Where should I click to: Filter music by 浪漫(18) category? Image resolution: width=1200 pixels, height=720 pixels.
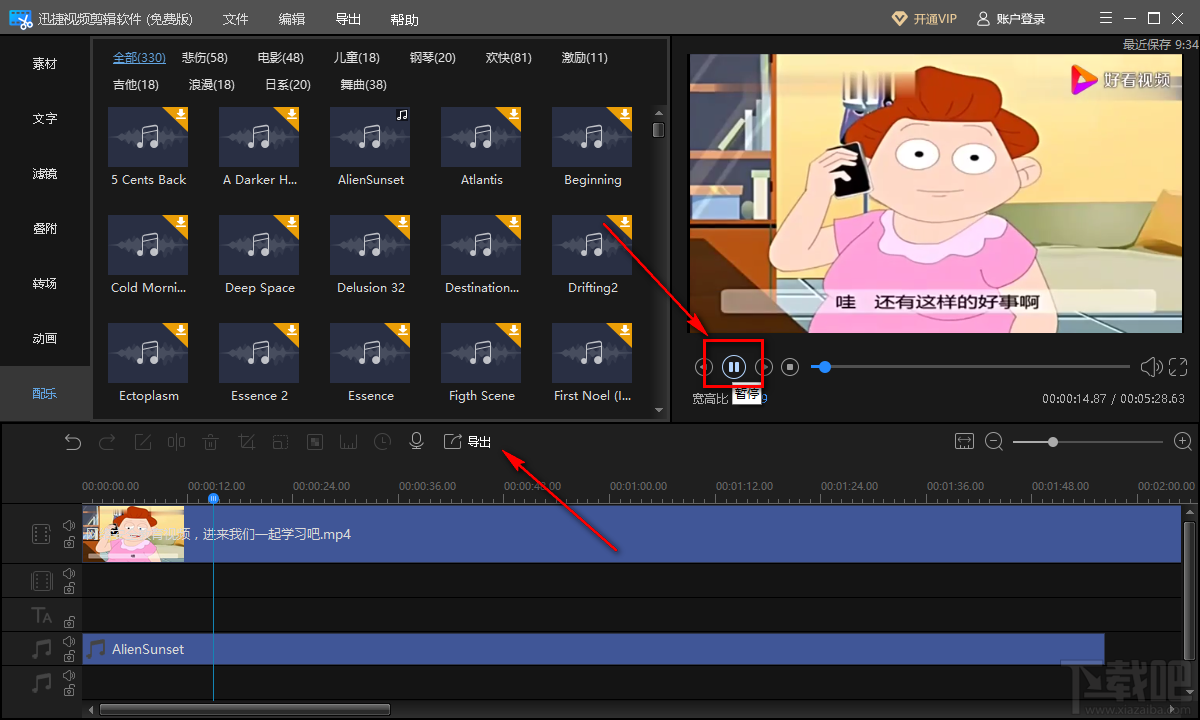click(212, 85)
